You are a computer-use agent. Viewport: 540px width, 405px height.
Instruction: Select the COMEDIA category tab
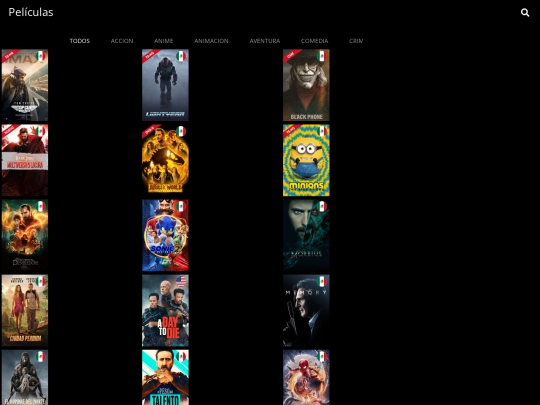point(314,41)
